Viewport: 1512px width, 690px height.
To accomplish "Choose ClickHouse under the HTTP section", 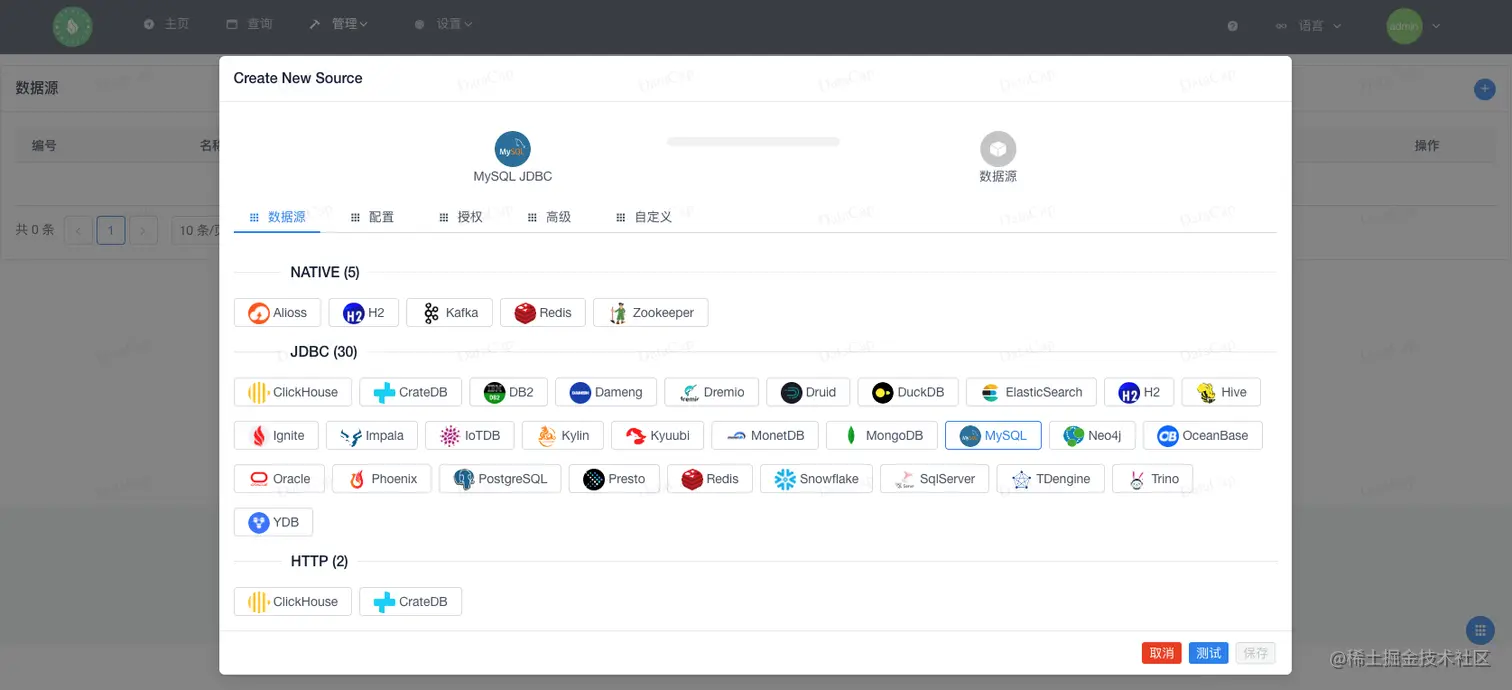I will [x=293, y=601].
